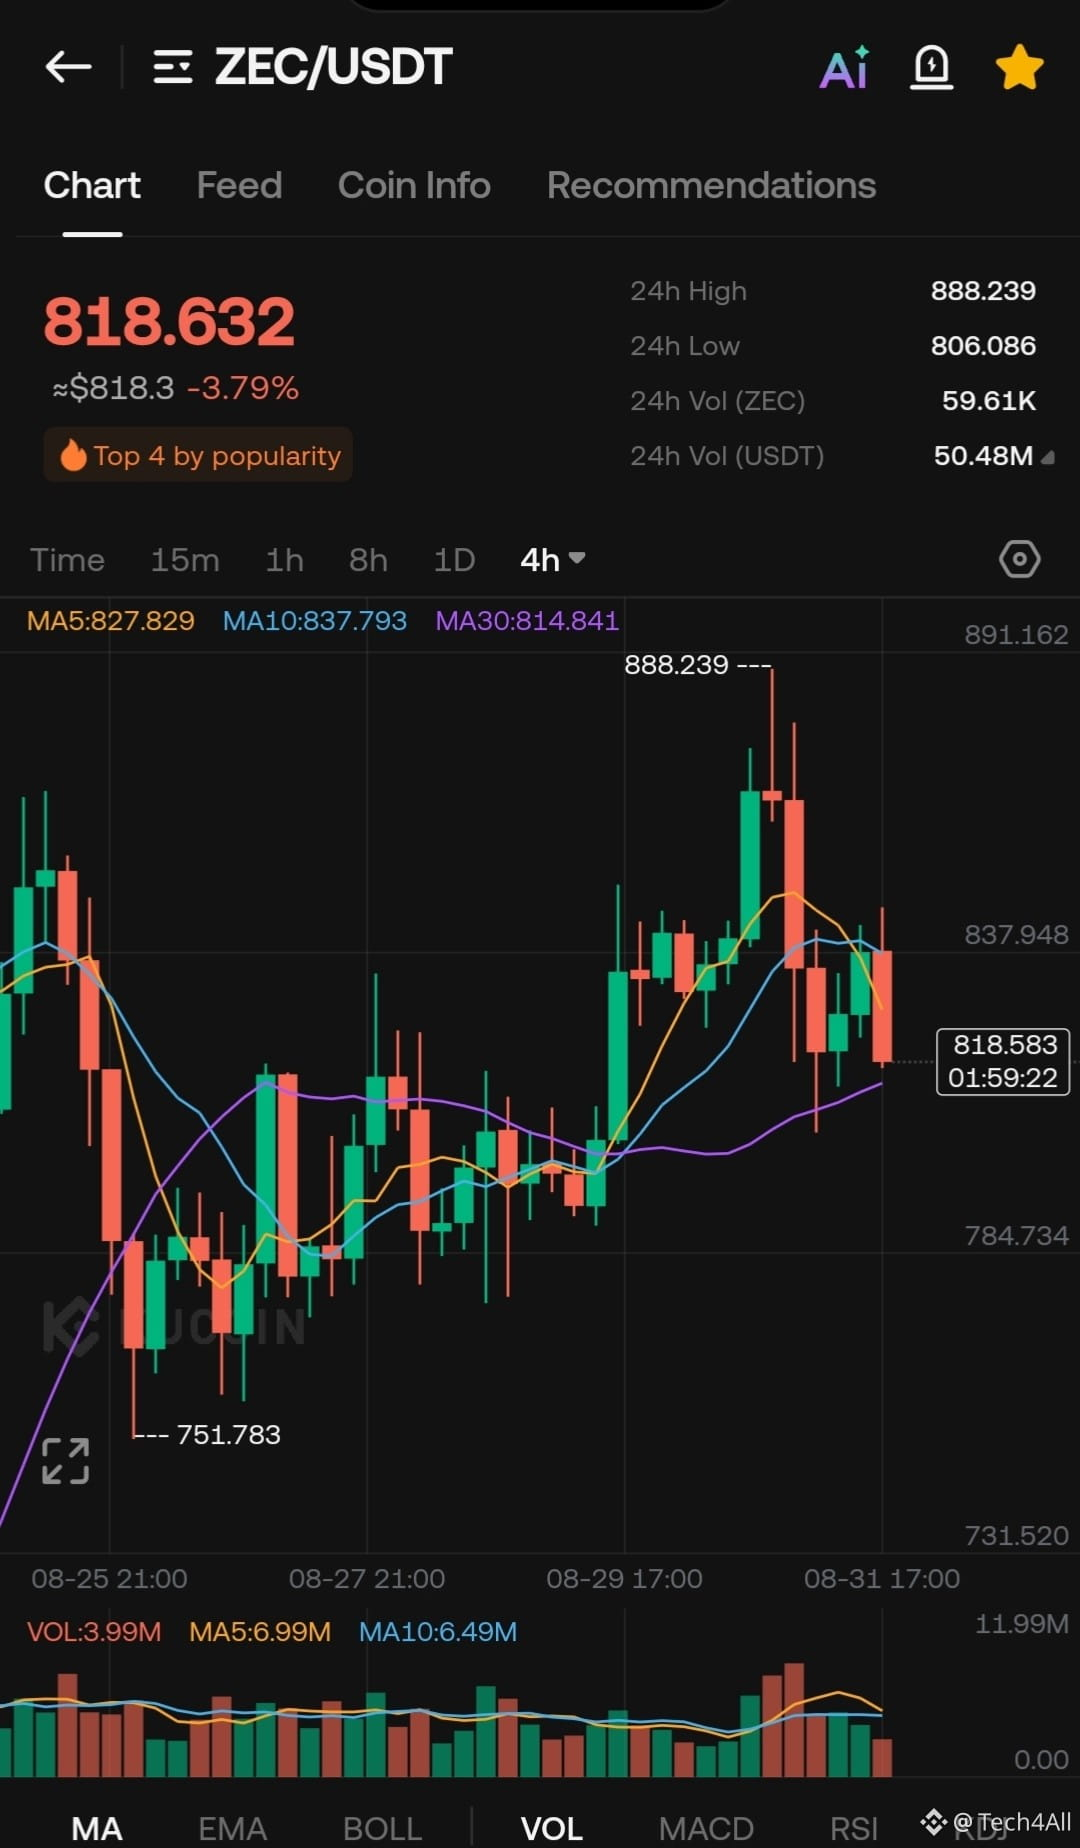The image size is (1080, 1848).
Task: Tap the 24h High value 888.239
Action: click(x=983, y=291)
